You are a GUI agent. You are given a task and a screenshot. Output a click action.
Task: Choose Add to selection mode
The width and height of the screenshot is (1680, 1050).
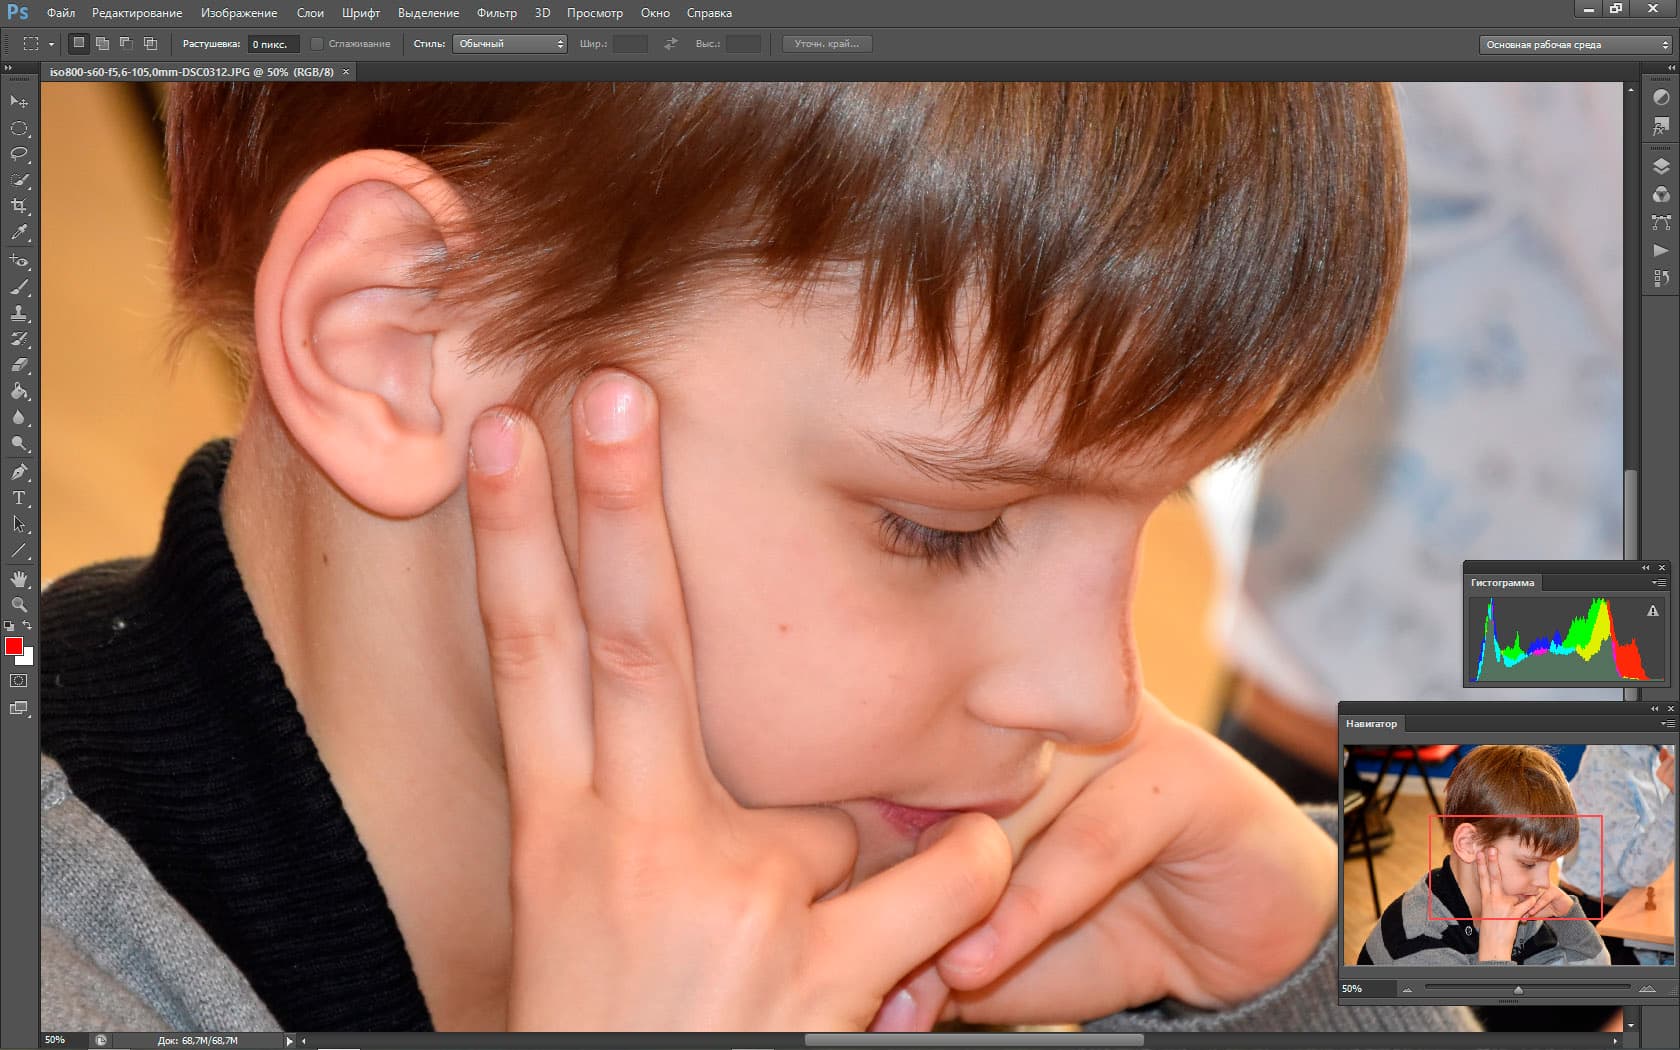click(x=102, y=44)
